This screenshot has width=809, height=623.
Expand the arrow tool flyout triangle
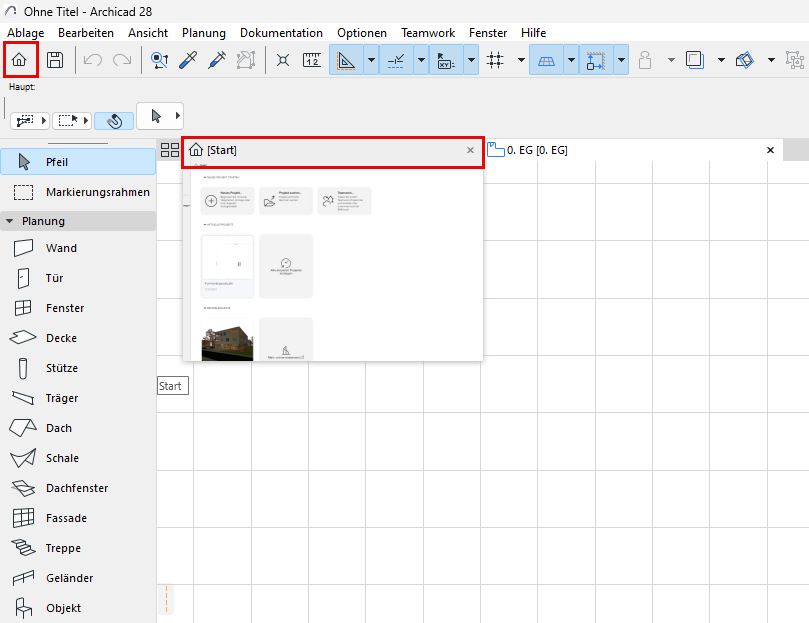tap(177, 116)
